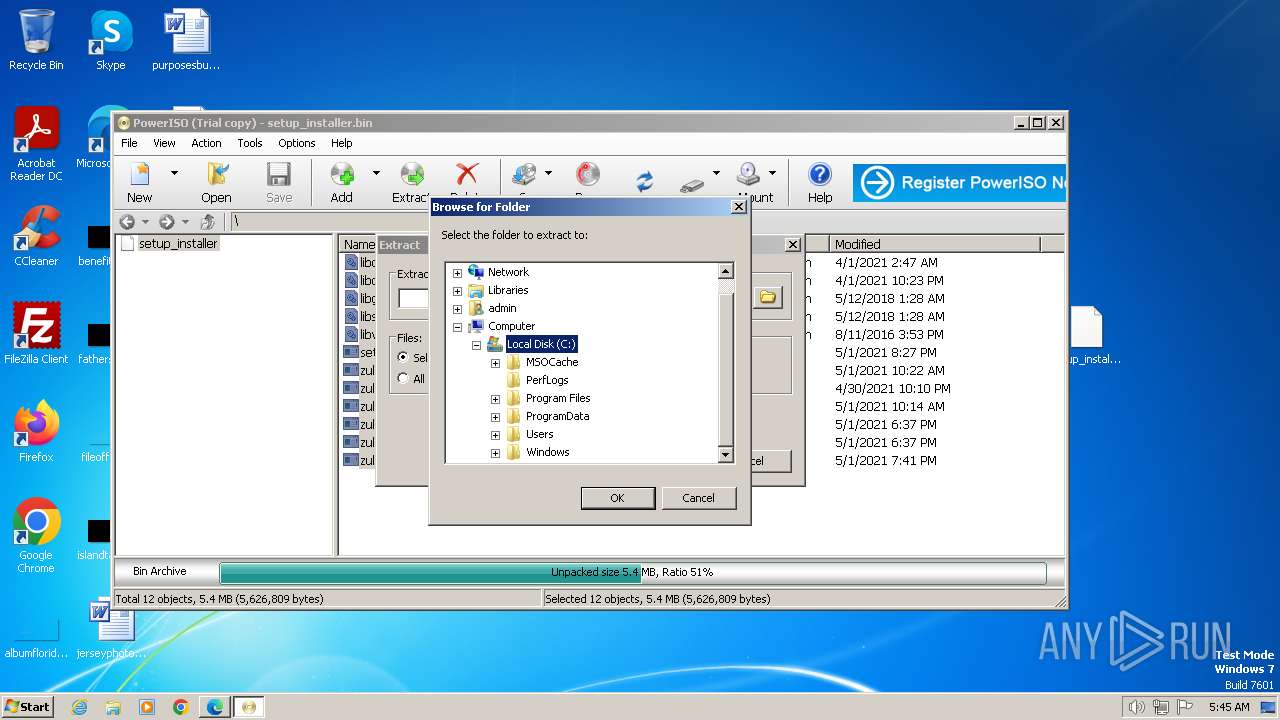Click the Add files toolbar icon
The image size is (1280, 720).
coord(342,175)
